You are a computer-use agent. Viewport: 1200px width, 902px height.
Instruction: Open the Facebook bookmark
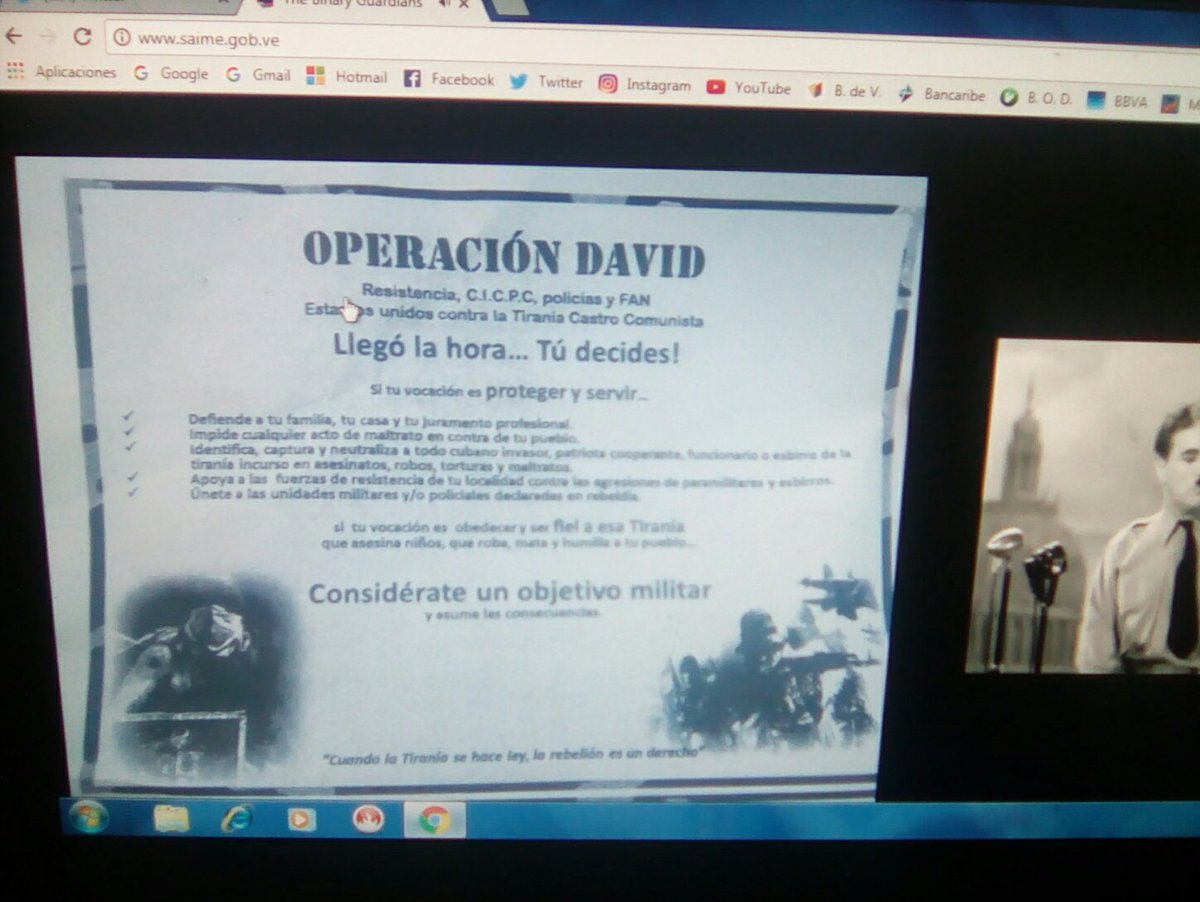pos(449,79)
